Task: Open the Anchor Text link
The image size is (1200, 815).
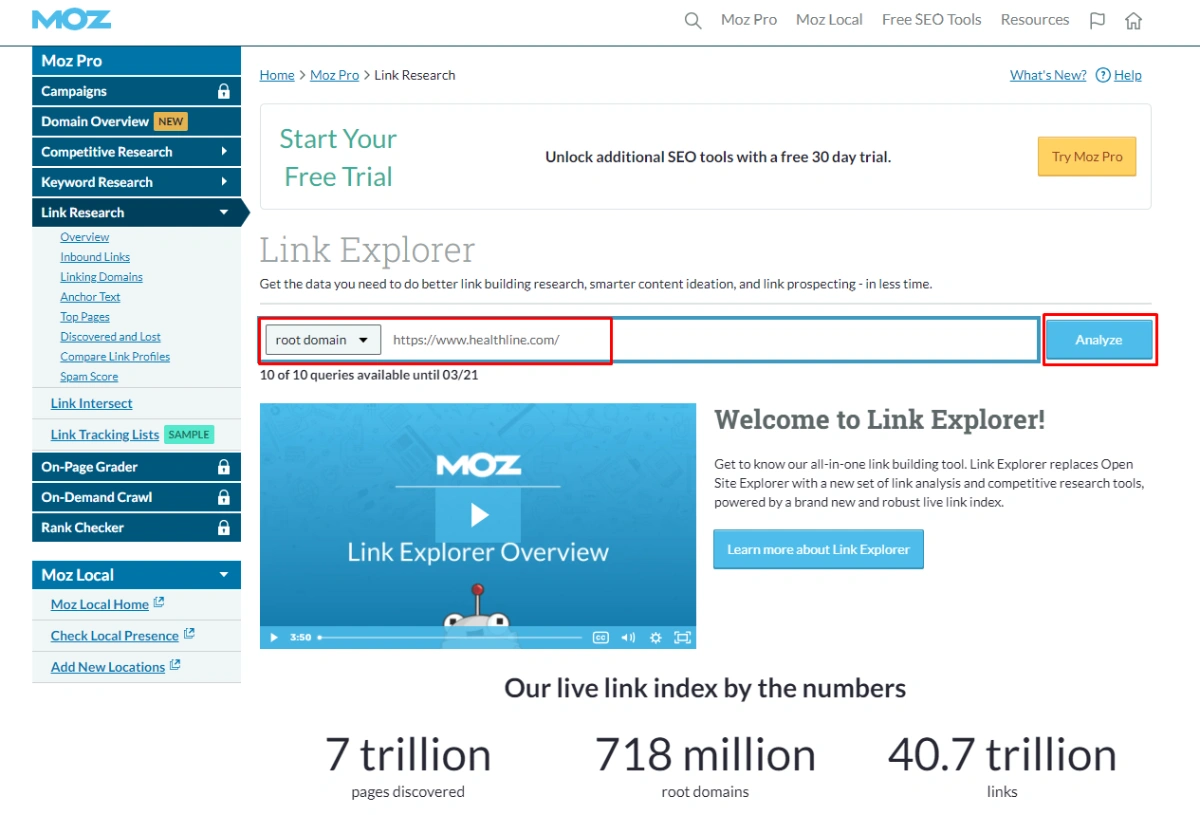Action: click(90, 297)
